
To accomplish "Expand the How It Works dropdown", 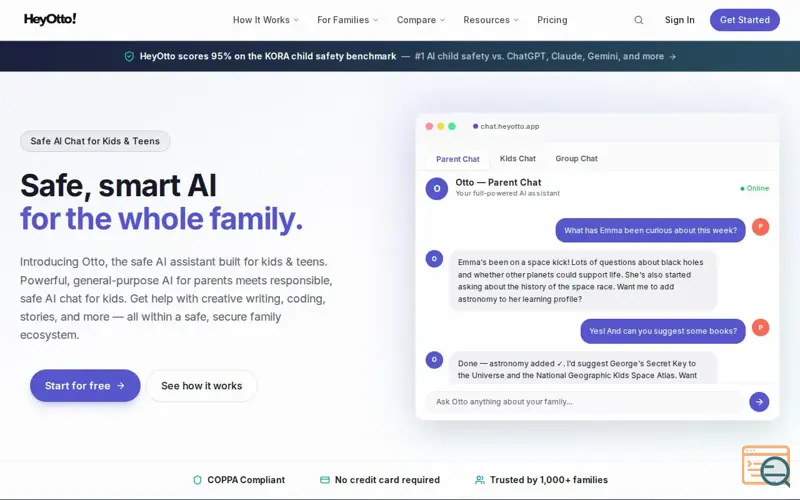I will (x=265, y=20).
